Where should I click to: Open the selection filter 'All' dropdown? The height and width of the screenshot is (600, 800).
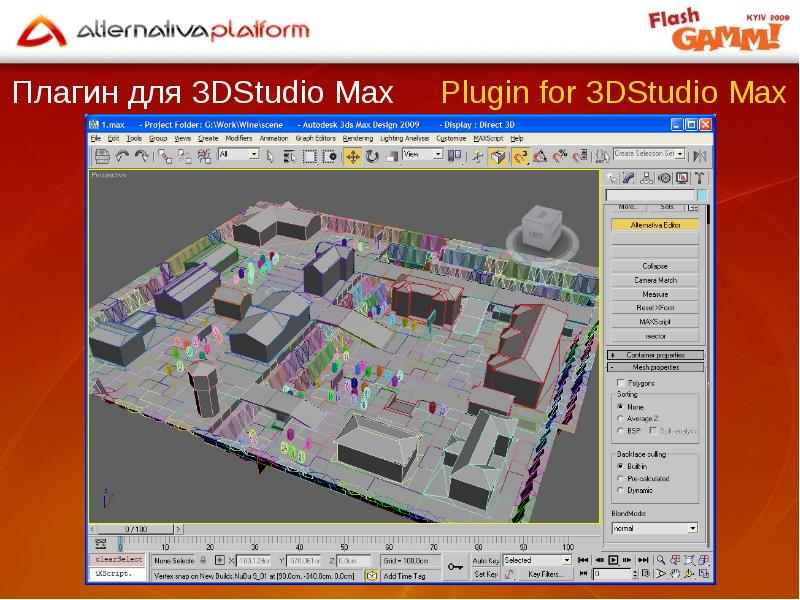tap(238, 154)
